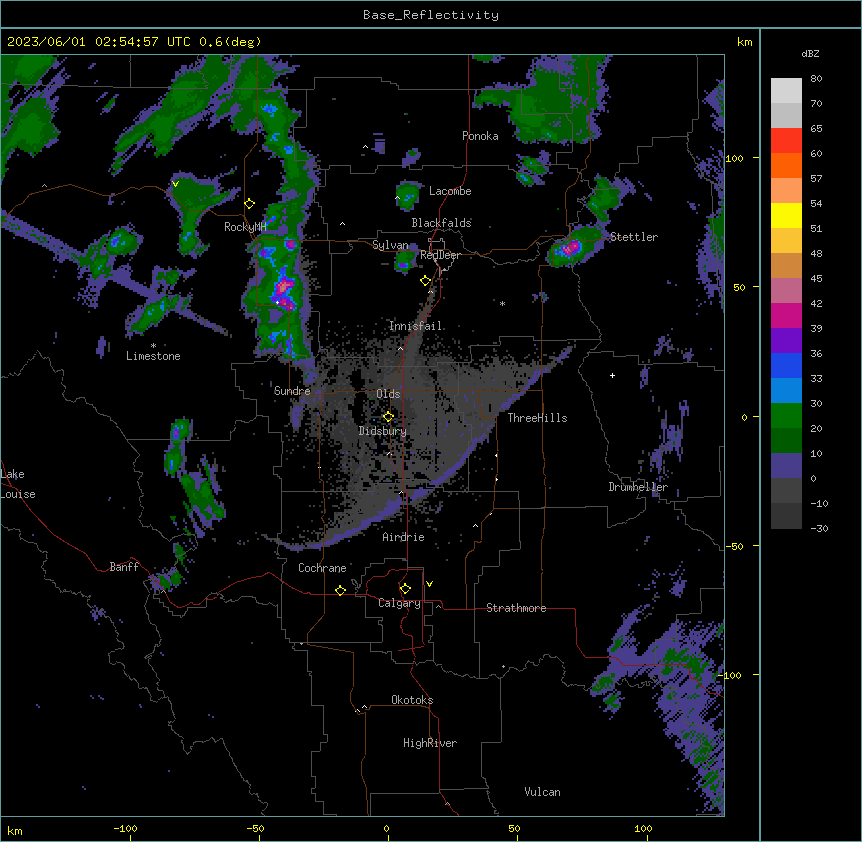
Task: Select the HighRiver town label
Action: [430, 743]
